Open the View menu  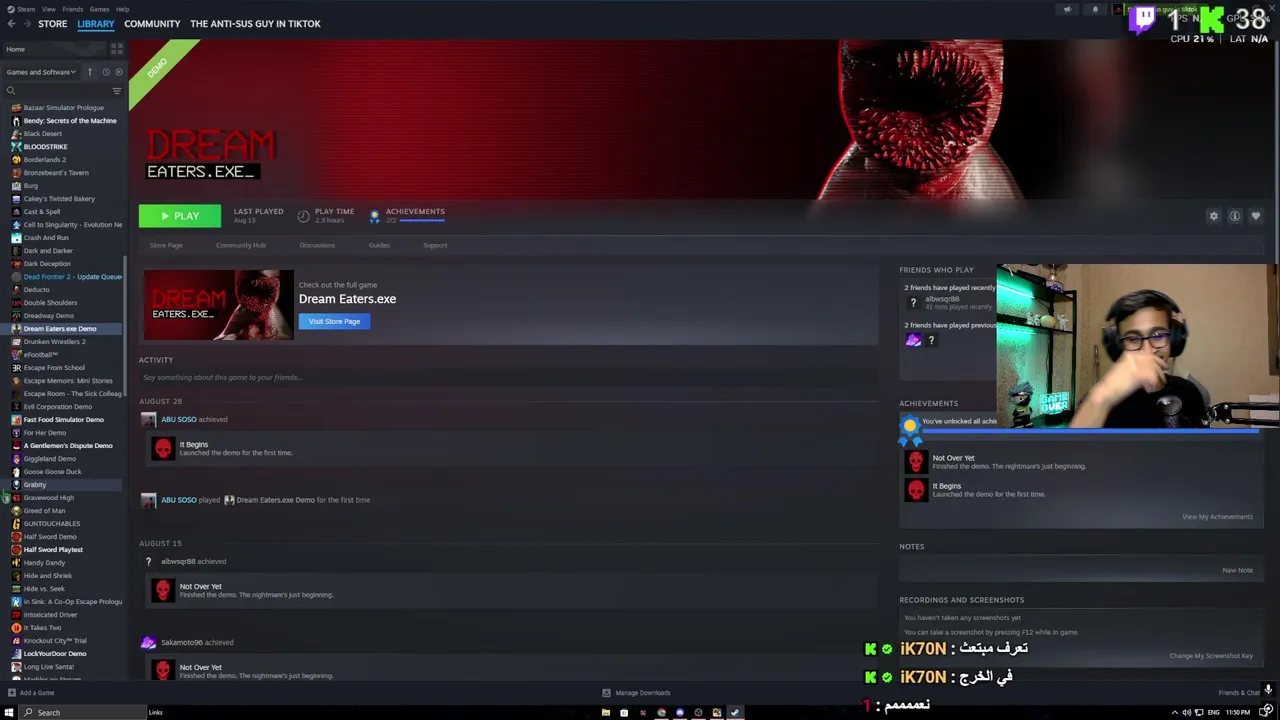tap(48, 9)
